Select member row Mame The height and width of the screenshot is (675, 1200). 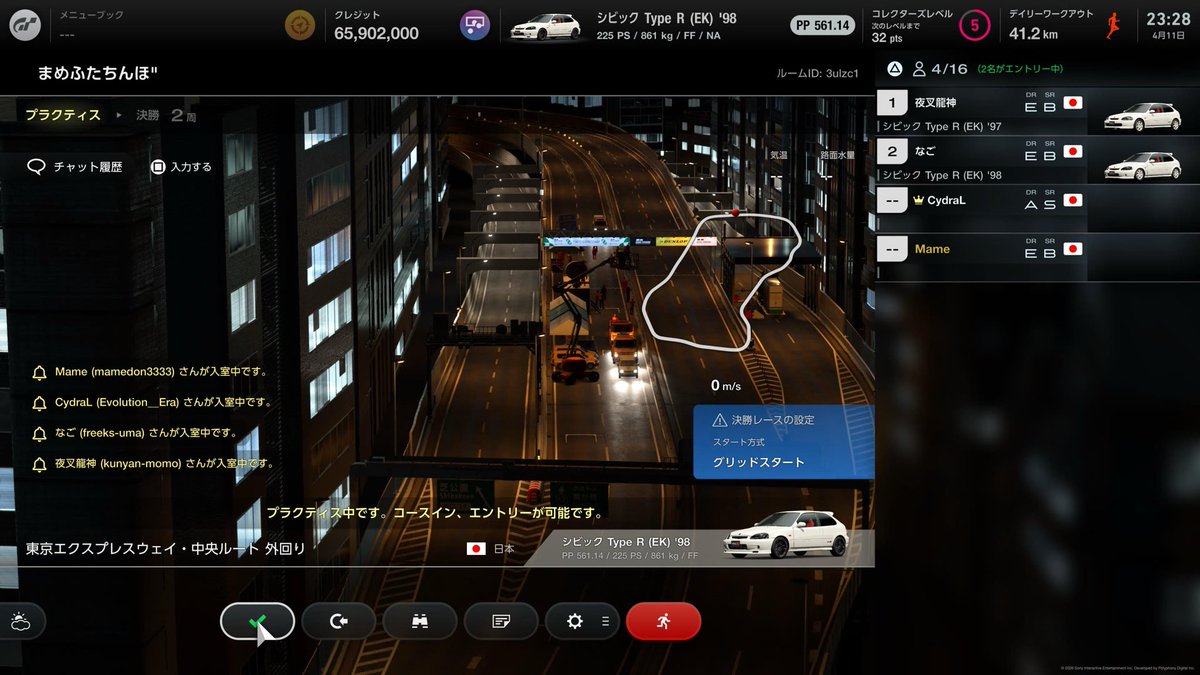[x=1037, y=257]
